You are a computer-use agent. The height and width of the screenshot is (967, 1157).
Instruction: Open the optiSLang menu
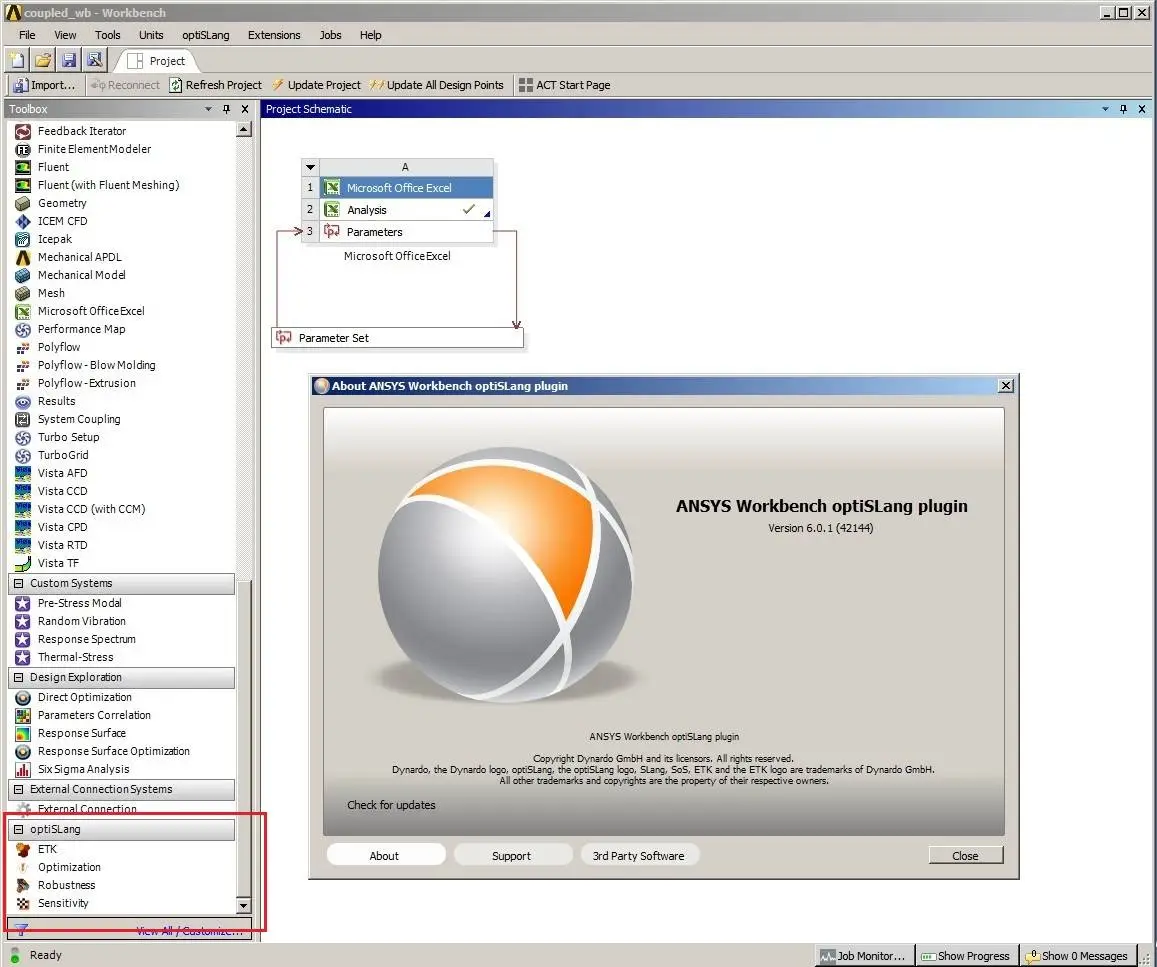pyautogui.click(x=206, y=35)
